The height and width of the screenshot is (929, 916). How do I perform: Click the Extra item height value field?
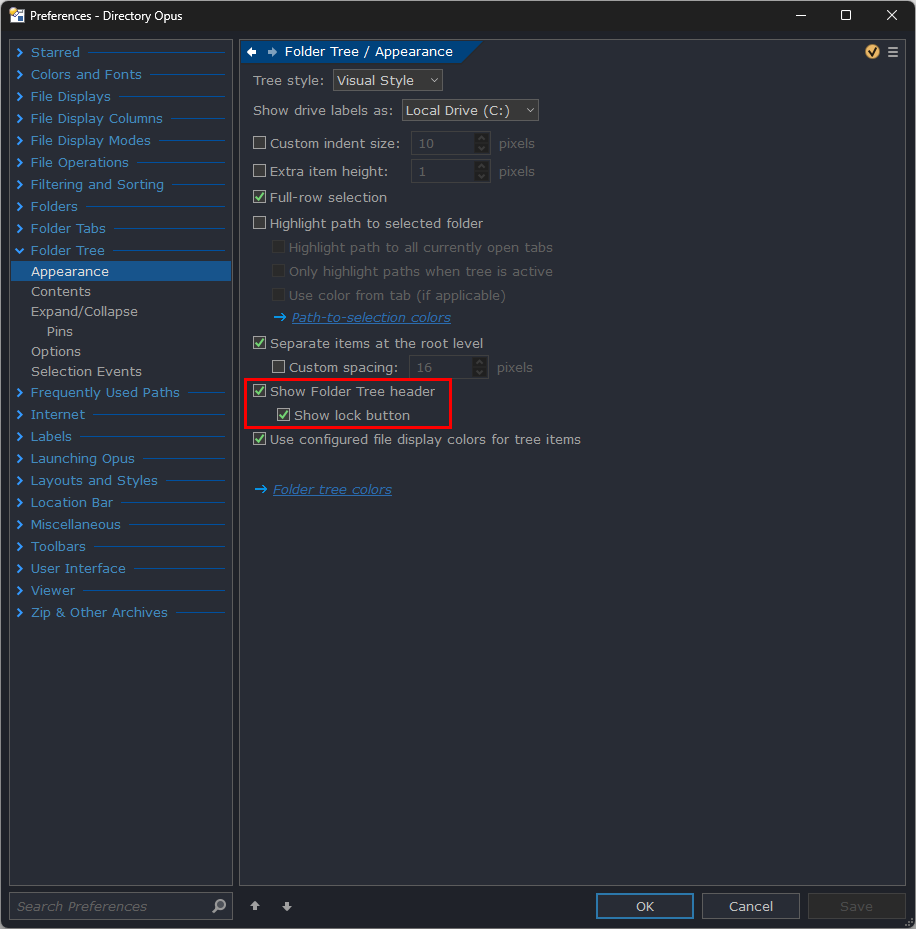[443, 171]
